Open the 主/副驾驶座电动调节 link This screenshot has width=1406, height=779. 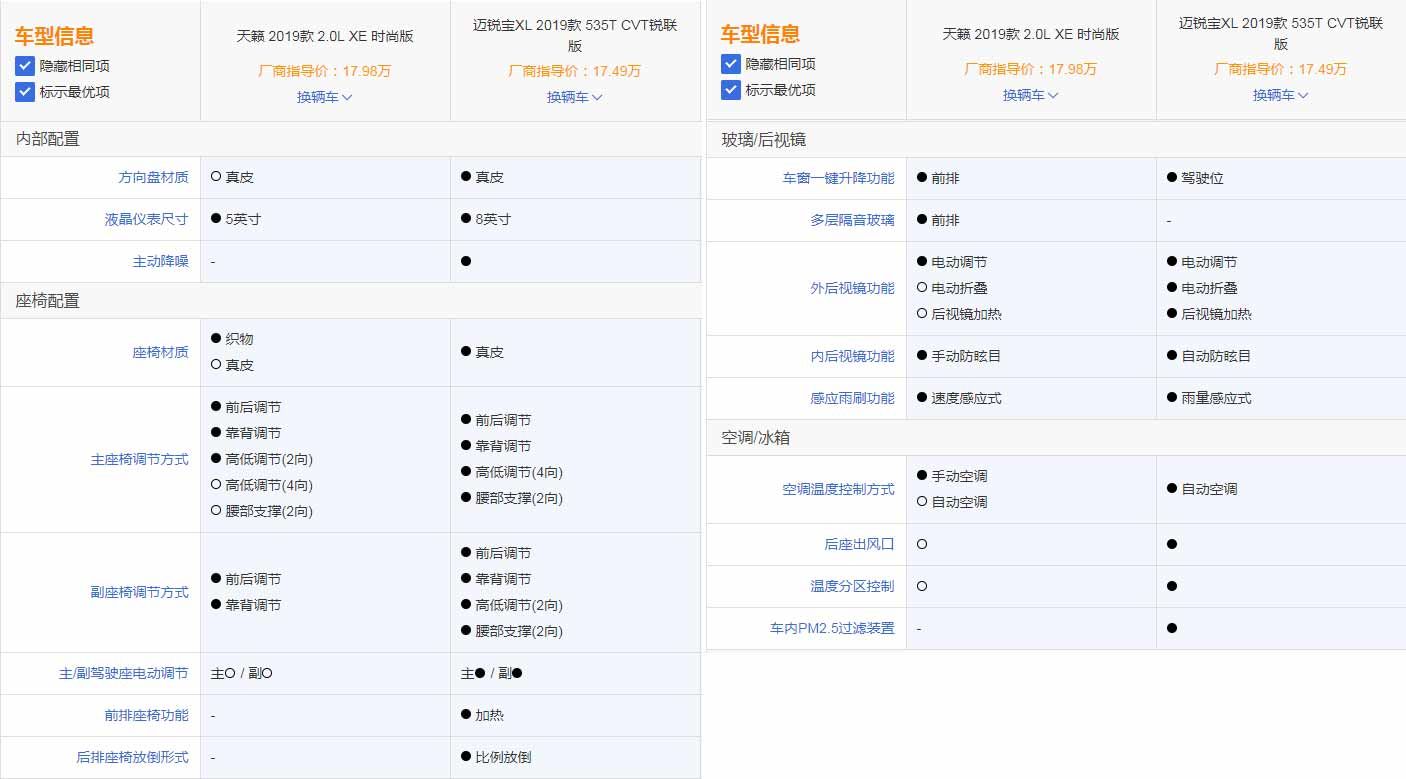(124, 673)
